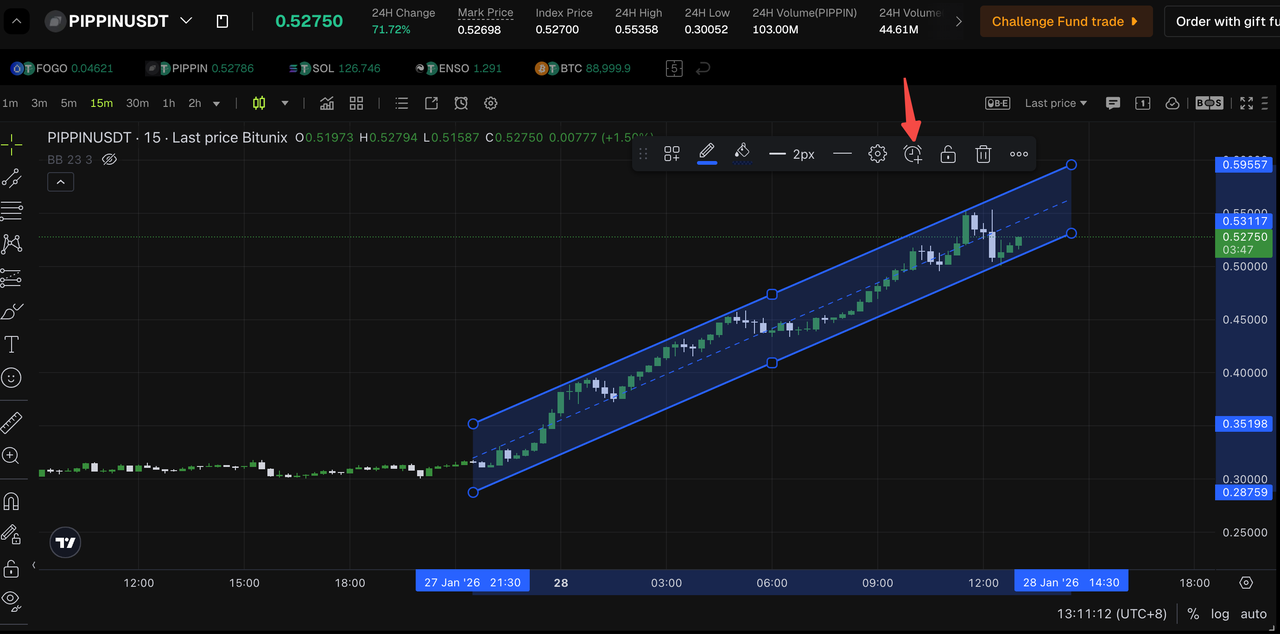Open the Last price dropdown
1280x634 pixels.
1054,102
